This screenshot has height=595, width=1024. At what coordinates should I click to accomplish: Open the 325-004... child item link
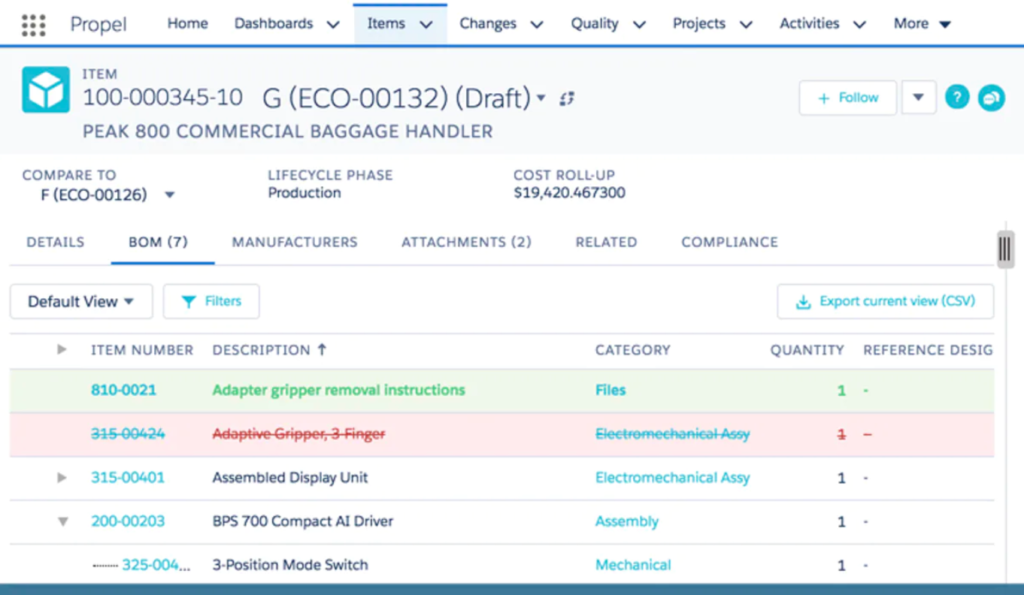coord(156,565)
